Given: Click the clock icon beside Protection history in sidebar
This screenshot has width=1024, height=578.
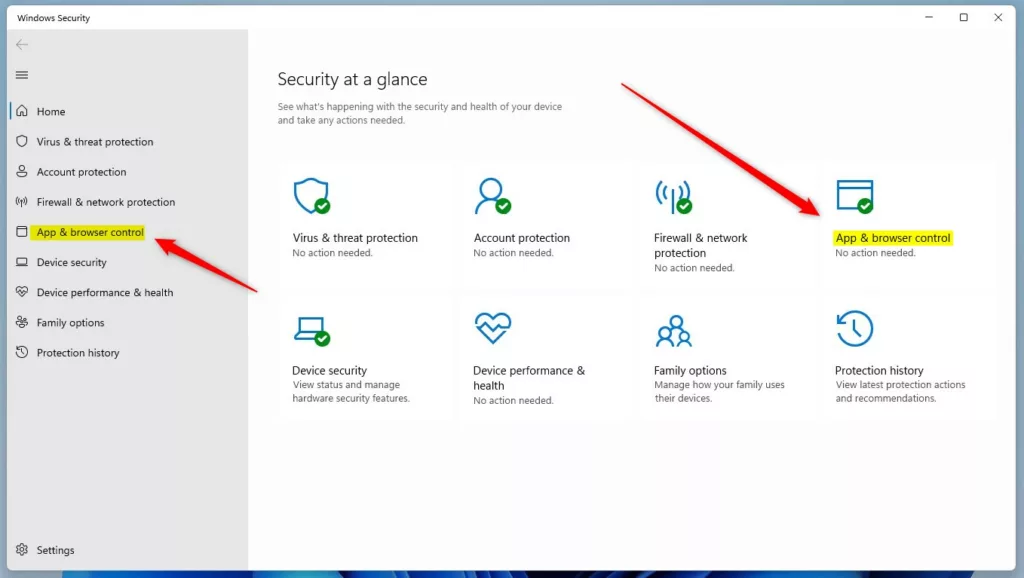Looking at the screenshot, I should pos(22,352).
